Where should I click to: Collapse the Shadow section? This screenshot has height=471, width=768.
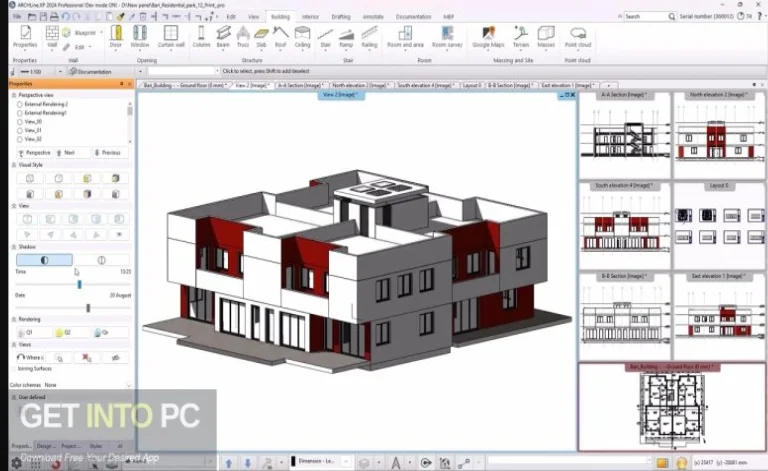click(x=12, y=246)
